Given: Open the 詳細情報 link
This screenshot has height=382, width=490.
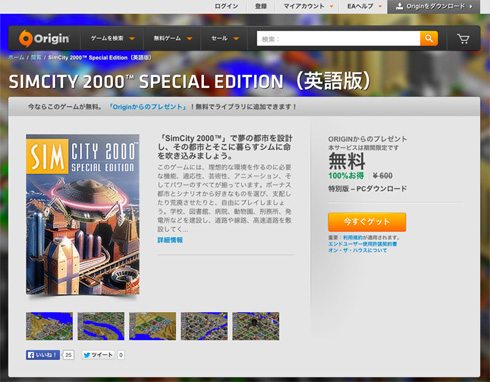Looking at the screenshot, I should coord(170,240).
